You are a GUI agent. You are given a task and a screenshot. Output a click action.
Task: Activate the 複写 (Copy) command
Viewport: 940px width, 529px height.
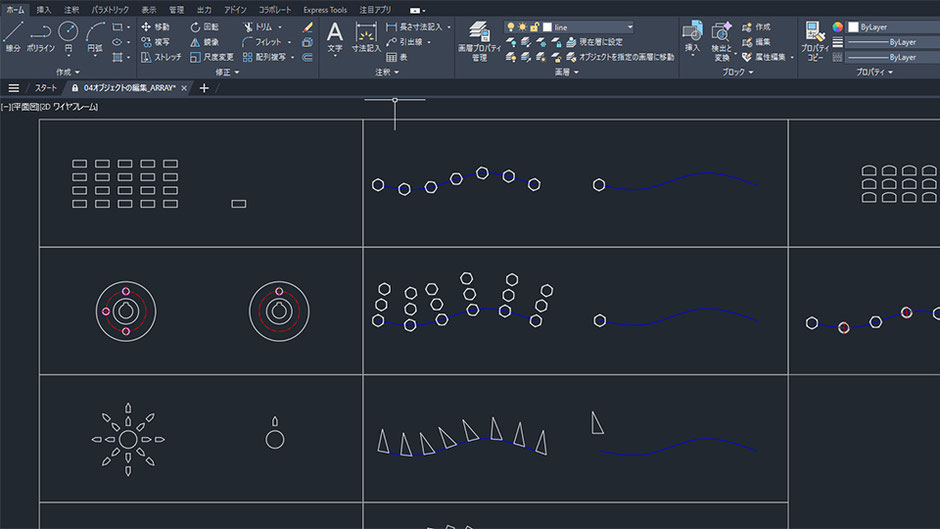156,42
